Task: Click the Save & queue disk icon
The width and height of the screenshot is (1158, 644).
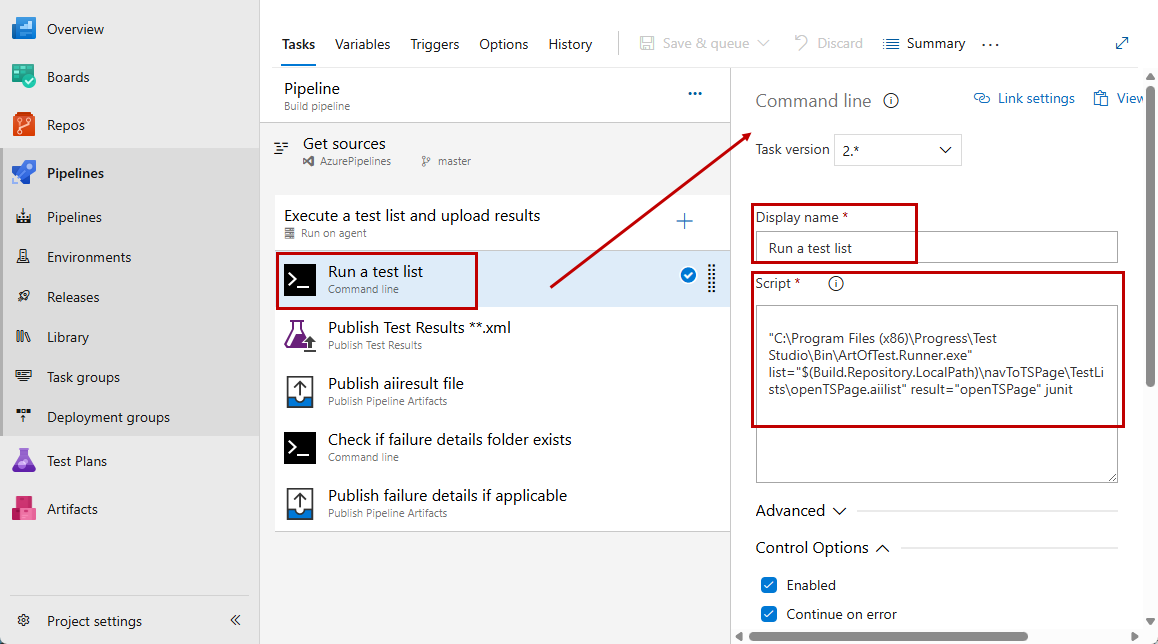Action: click(x=647, y=43)
